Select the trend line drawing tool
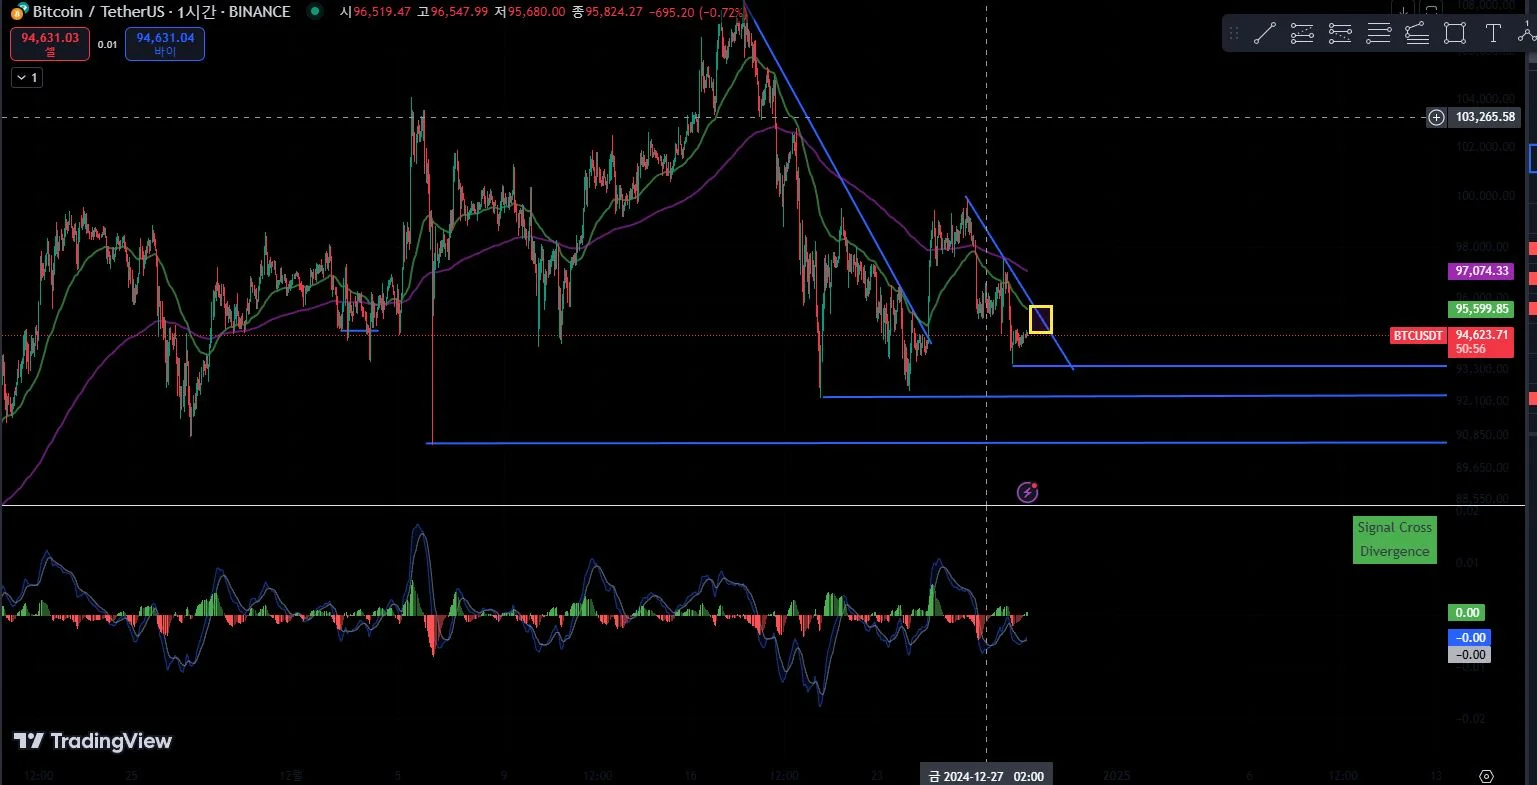Viewport: 1537px width, 785px height. click(1264, 33)
